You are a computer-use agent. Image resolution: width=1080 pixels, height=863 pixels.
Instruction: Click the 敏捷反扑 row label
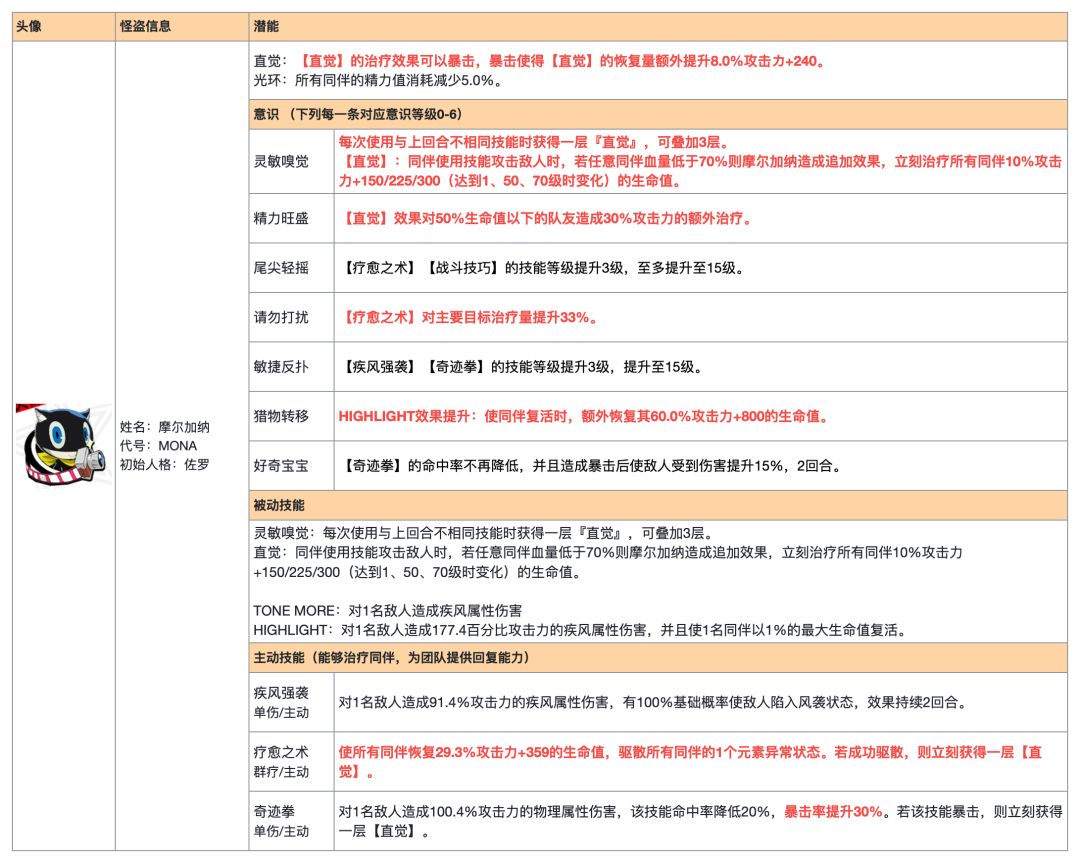tap(281, 367)
